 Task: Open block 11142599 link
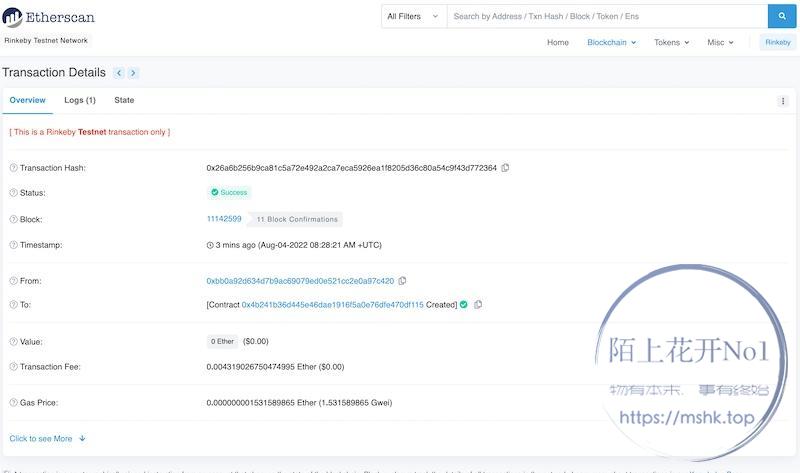click(x=224, y=219)
